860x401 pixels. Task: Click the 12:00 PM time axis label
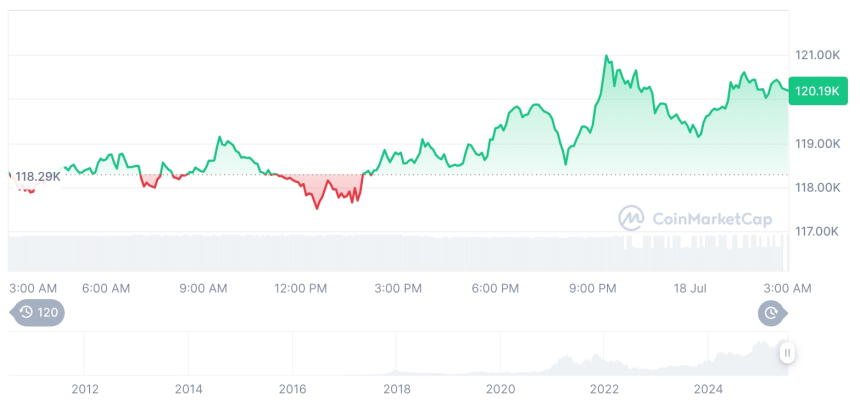(x=300, y=288)
